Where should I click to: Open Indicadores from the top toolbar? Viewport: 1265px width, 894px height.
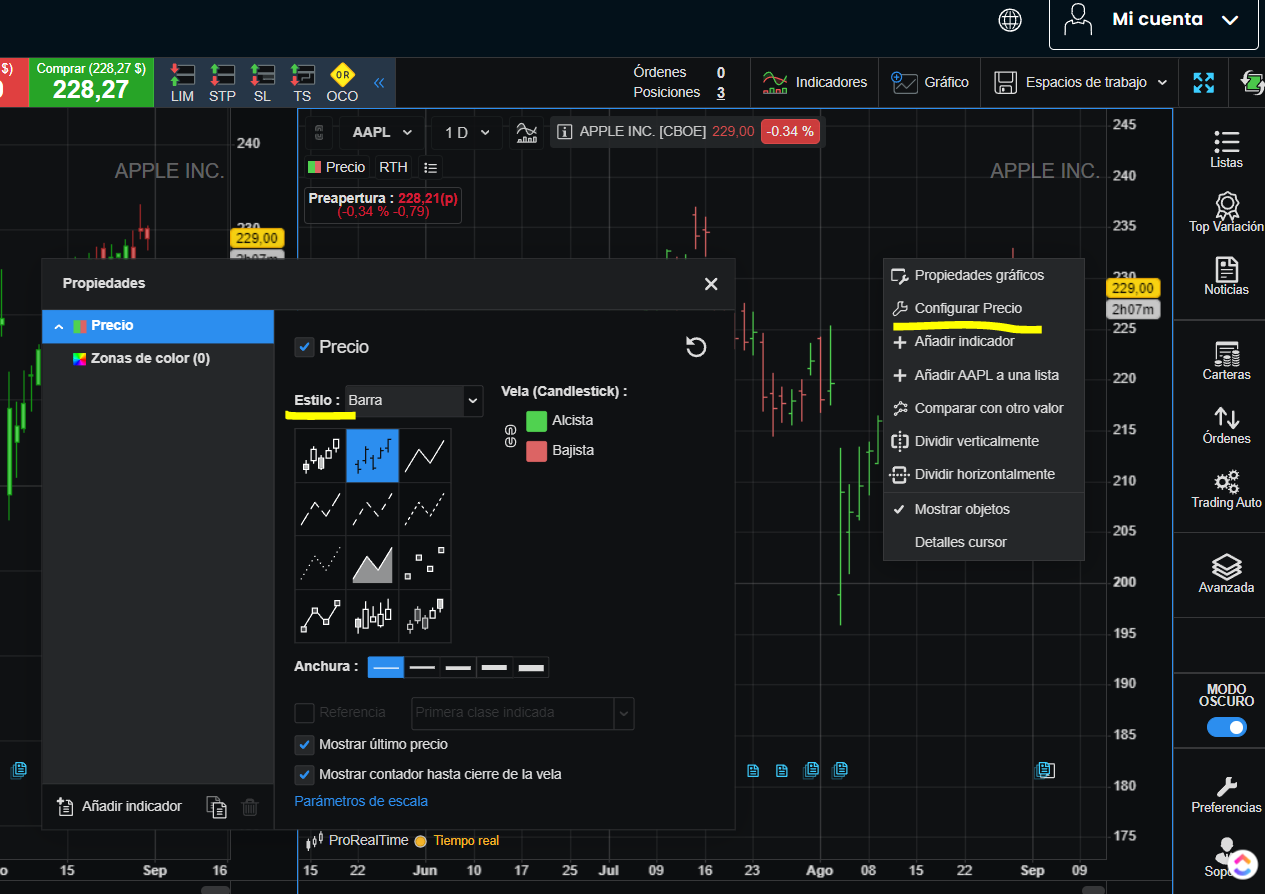click(x=814, y=82)
